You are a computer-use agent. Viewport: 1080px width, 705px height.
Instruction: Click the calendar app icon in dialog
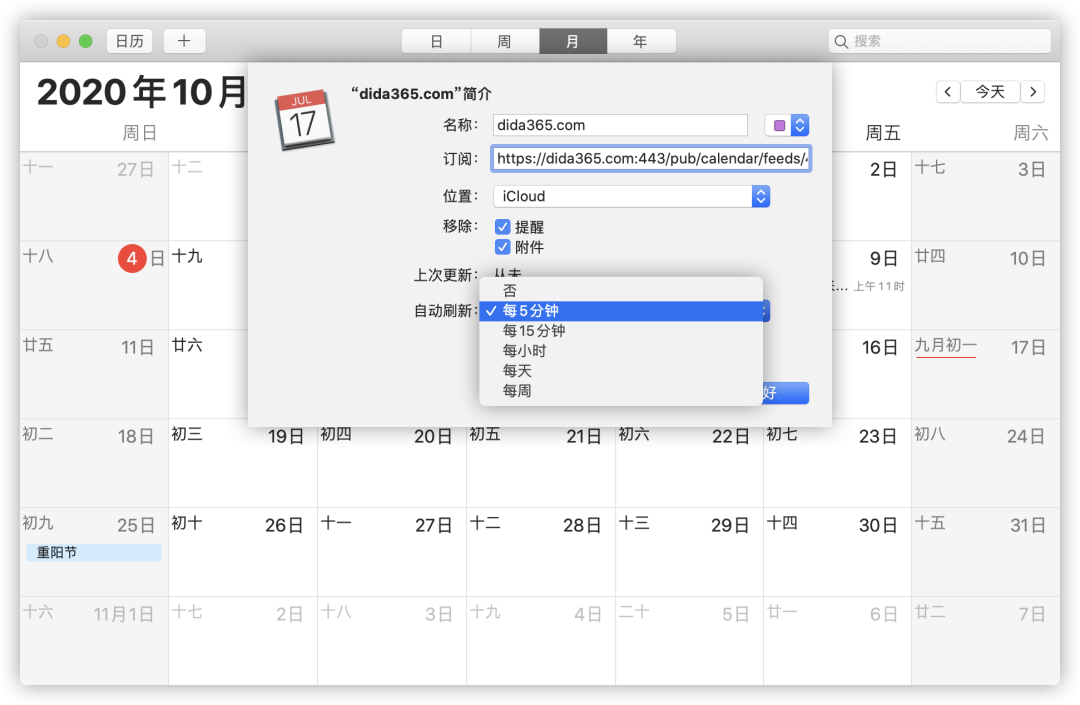304,119
